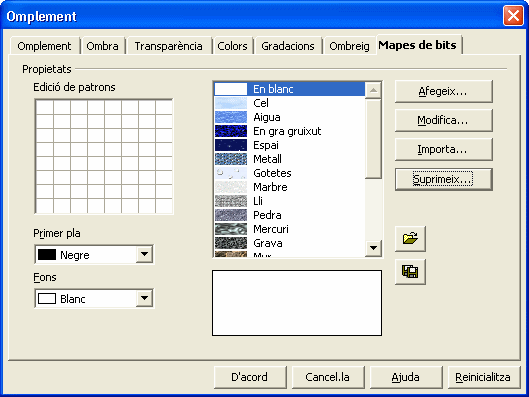This screenshot has height=397, width=529.
Task: Click the Afegeix... button
Action: click(x=444, y=91)
